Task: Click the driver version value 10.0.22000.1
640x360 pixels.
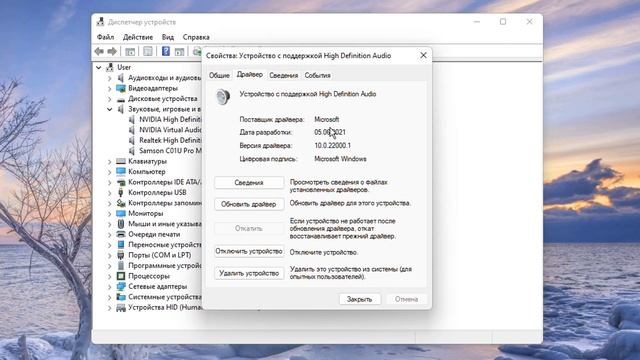Action: (x=332, y=146)
